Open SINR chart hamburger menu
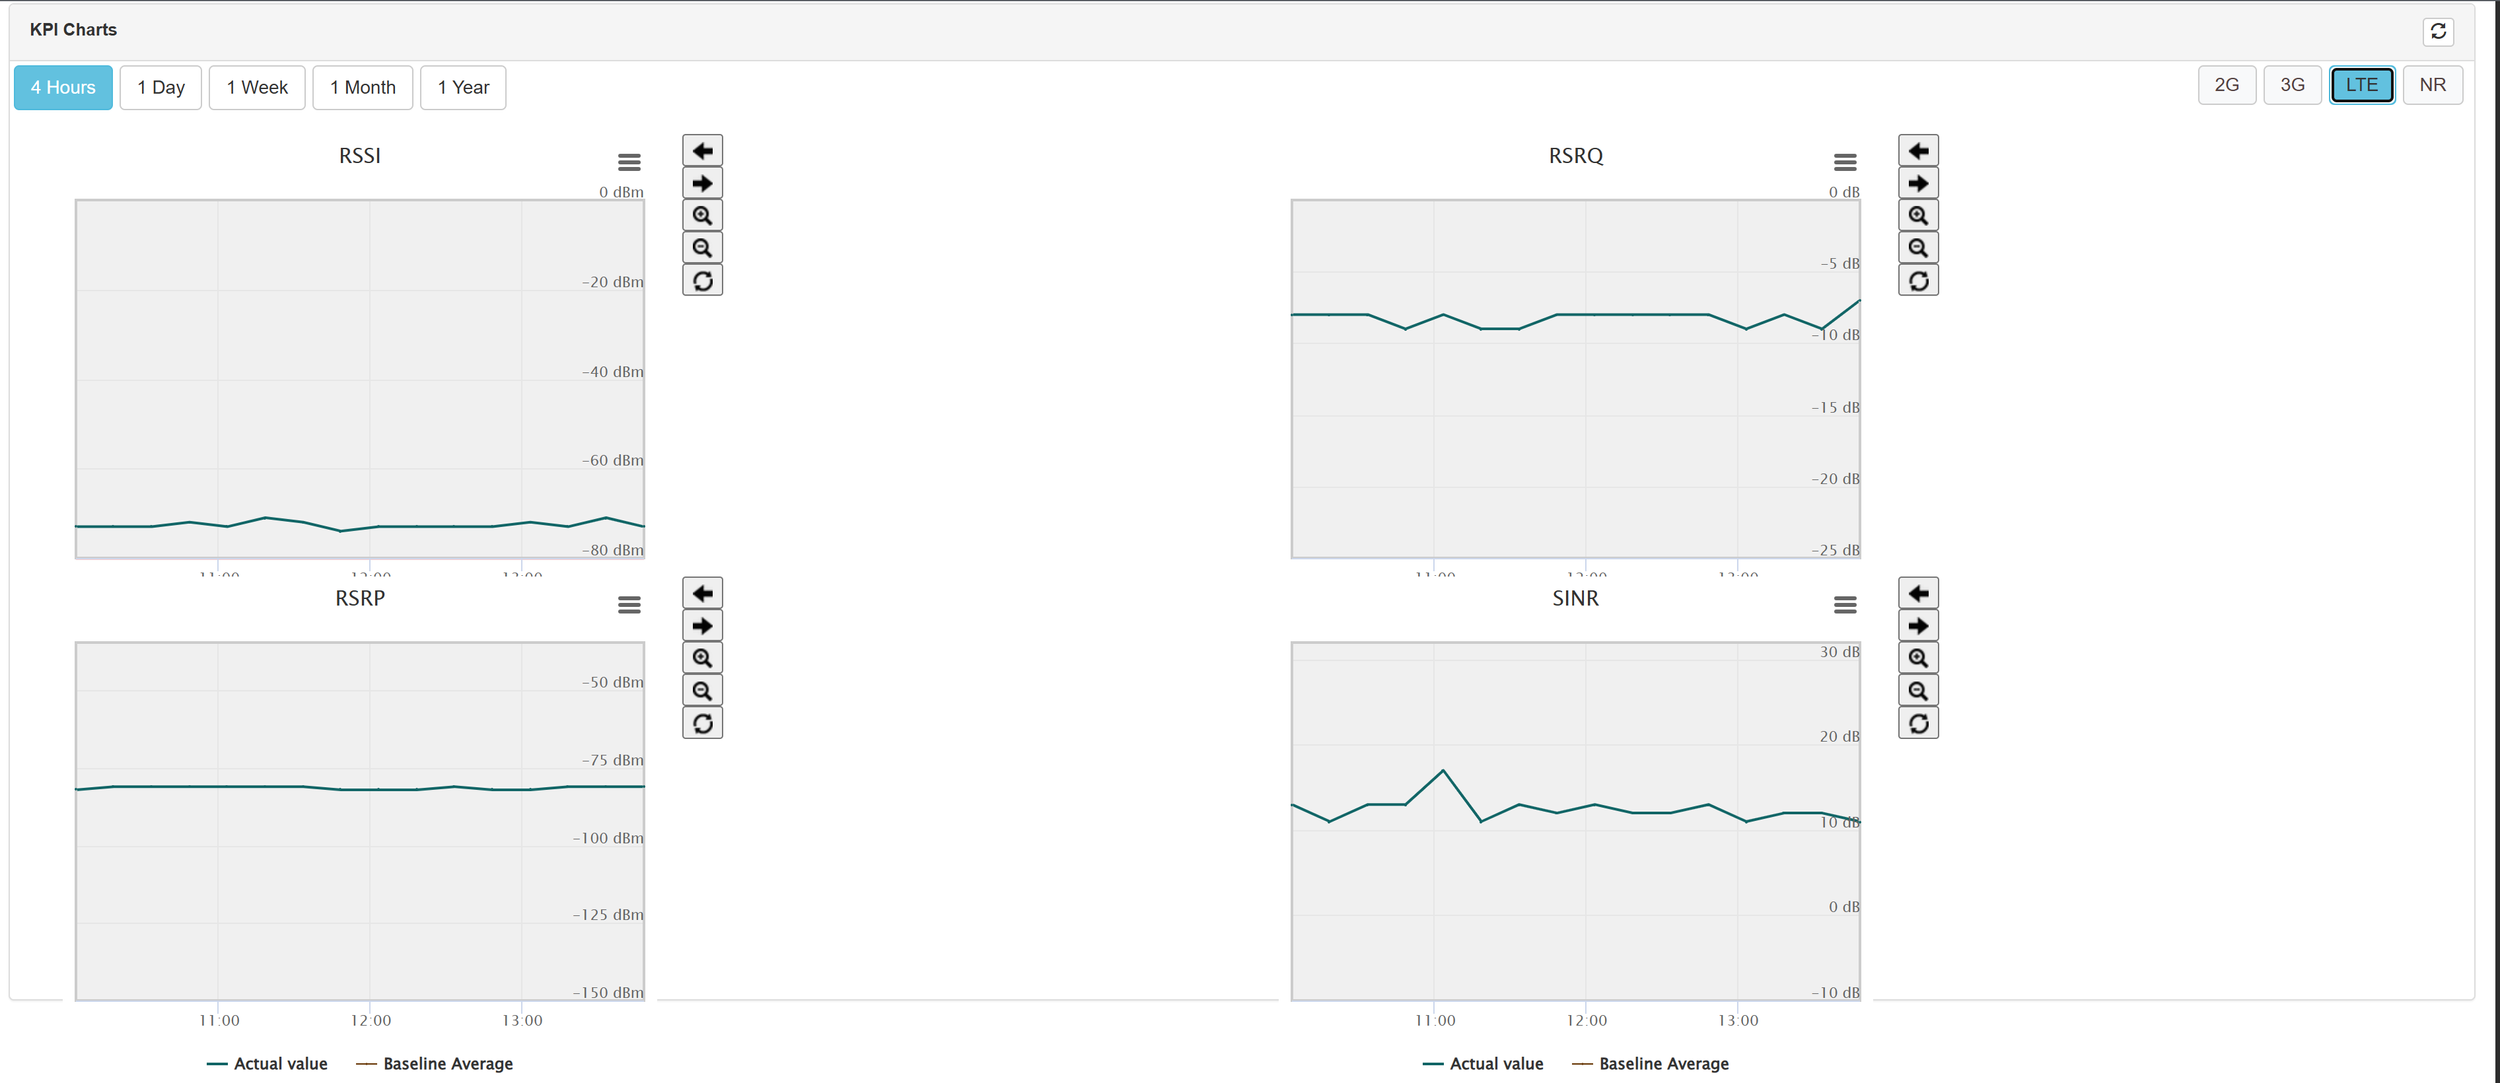This screenshot has height=1083, width=2500. pos(1845,605)
